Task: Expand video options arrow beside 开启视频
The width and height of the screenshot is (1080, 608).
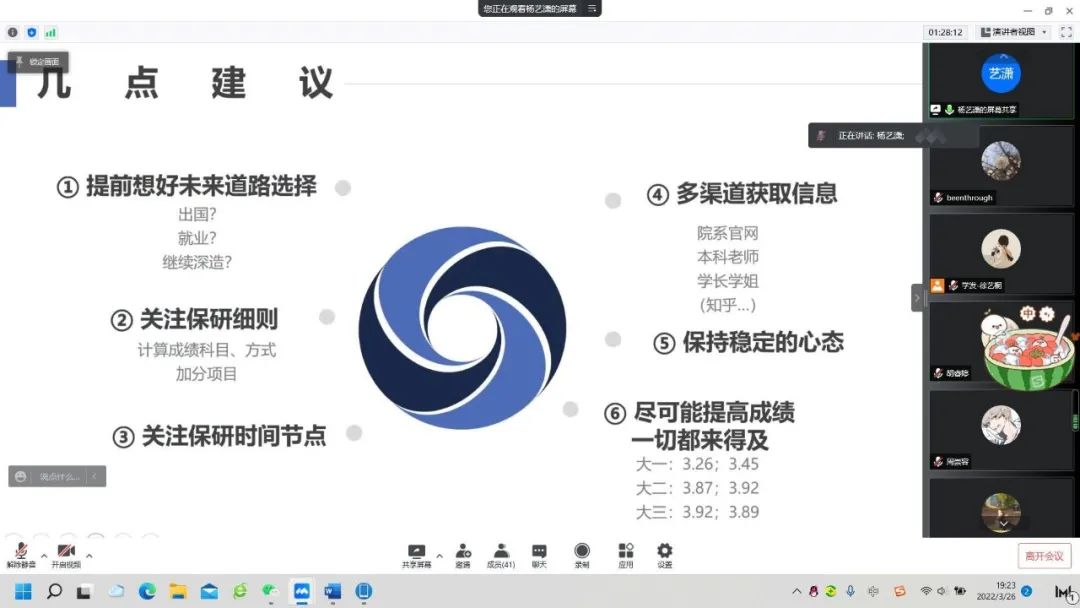Action: (x=89, y=555)
